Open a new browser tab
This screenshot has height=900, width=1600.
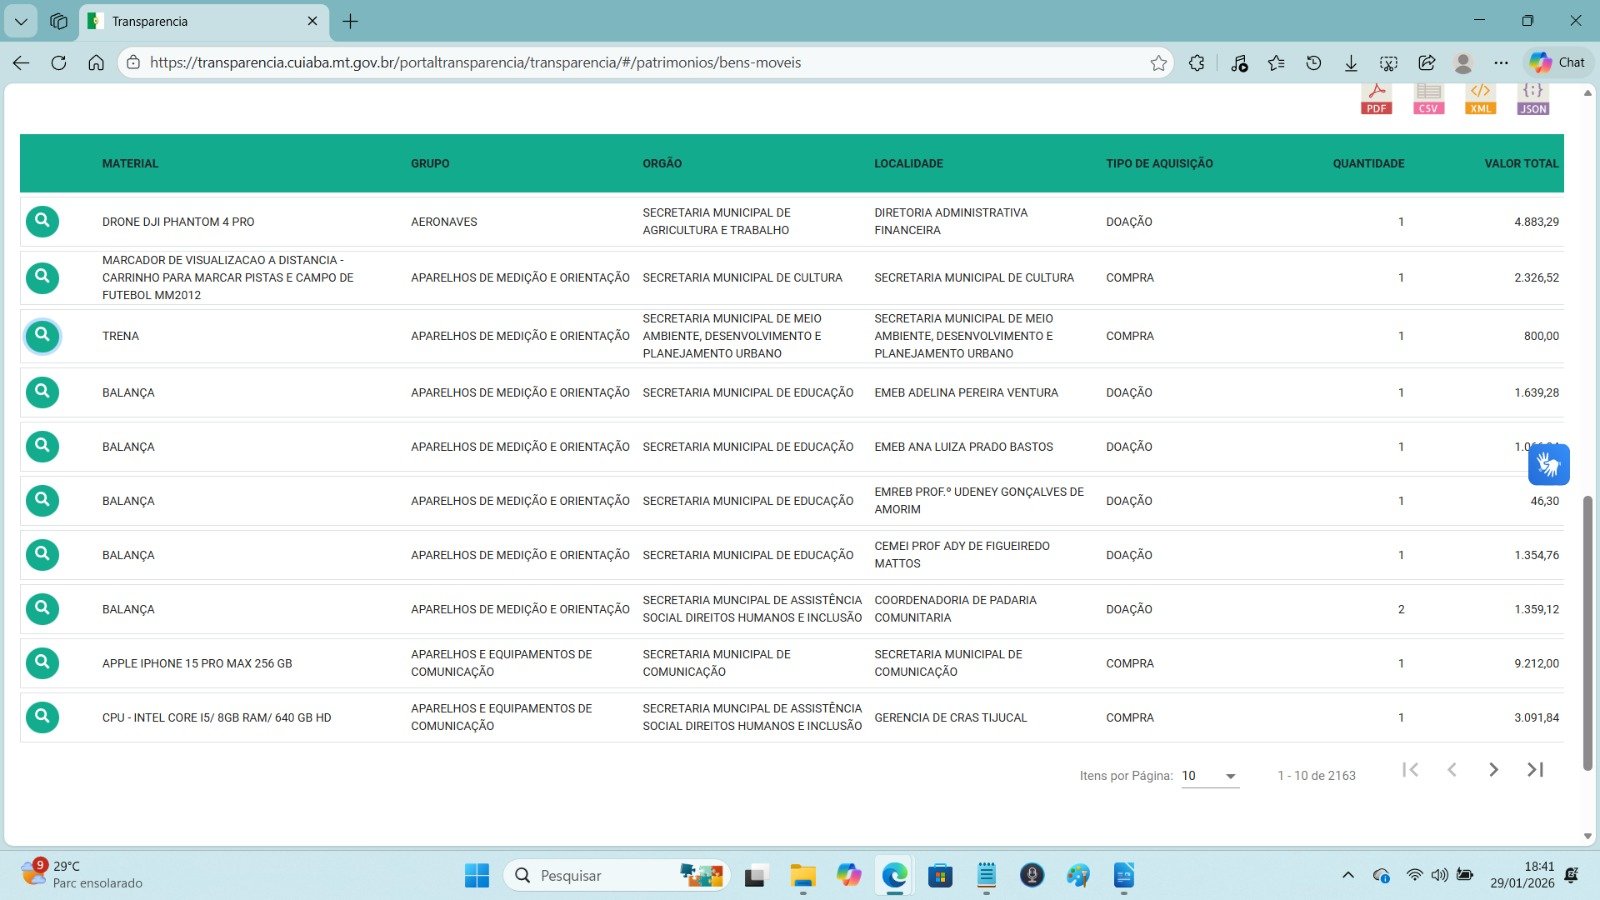[x=350, y=21]
